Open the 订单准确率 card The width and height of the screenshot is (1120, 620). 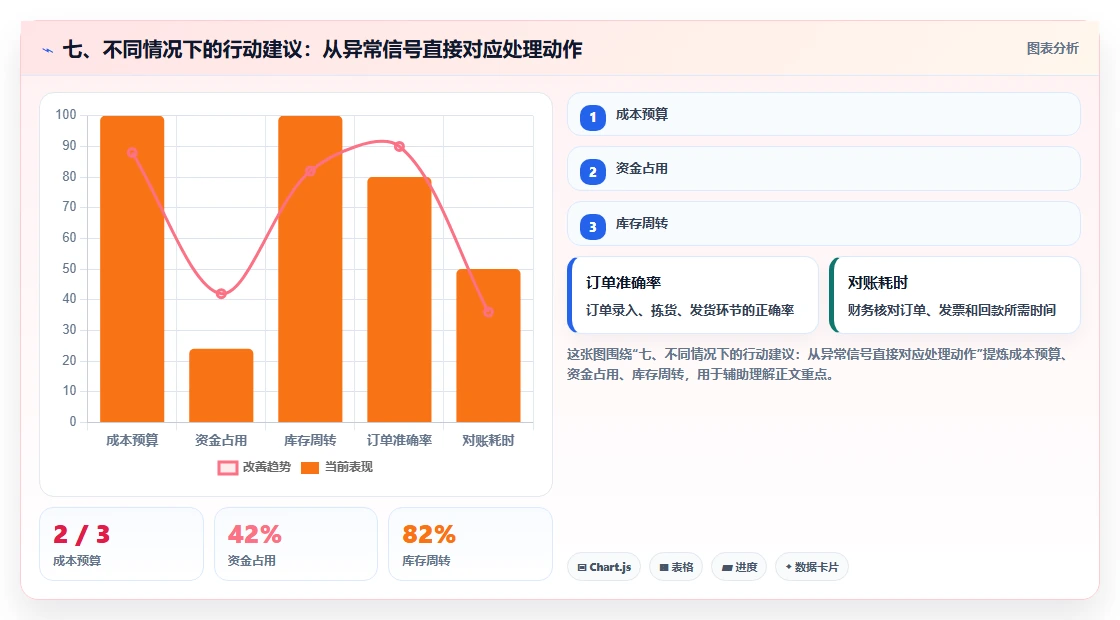tap(693, 295)
